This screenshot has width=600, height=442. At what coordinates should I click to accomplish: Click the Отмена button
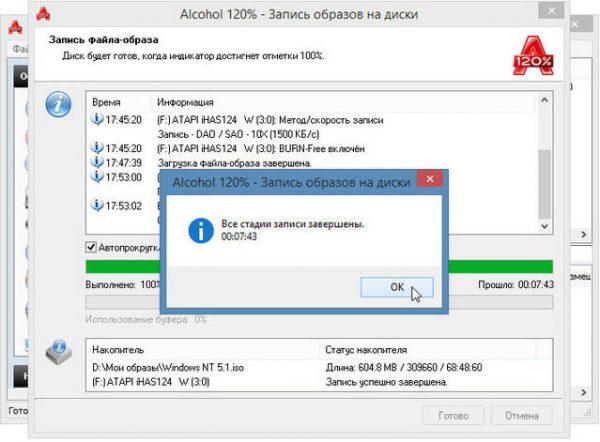(522, 416)
